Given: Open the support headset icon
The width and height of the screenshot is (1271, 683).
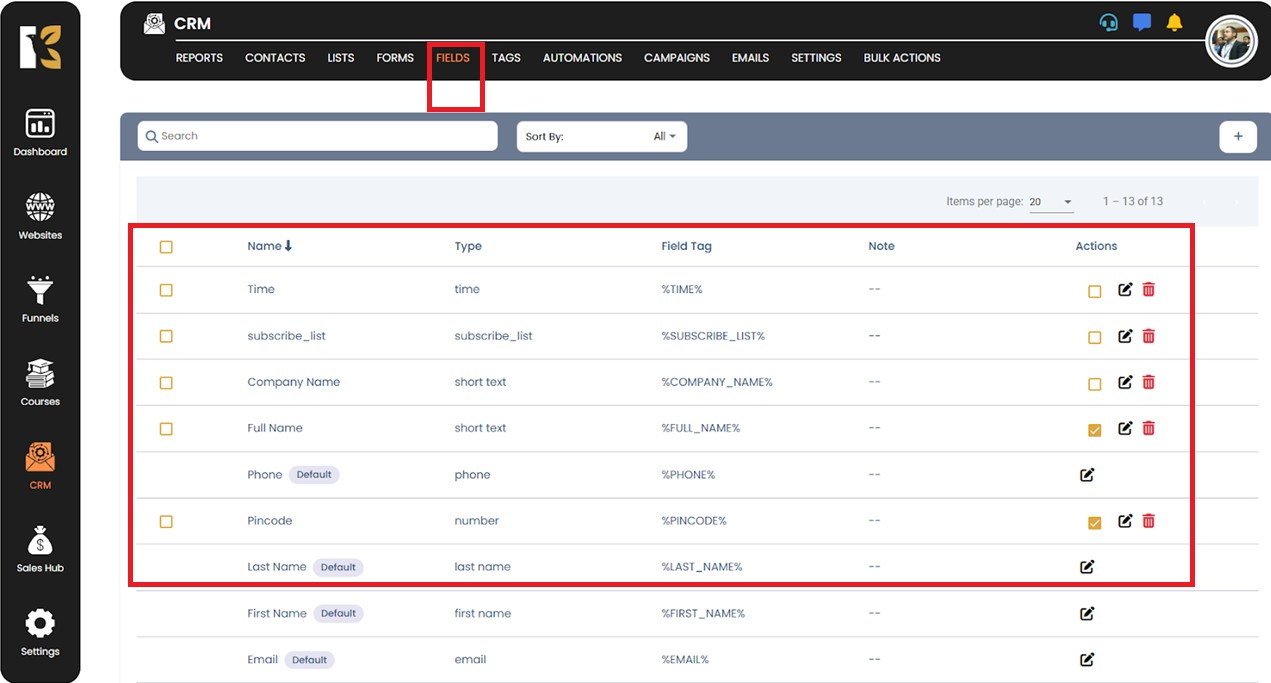Looking at the screenshot, I should click(1108, 23).
